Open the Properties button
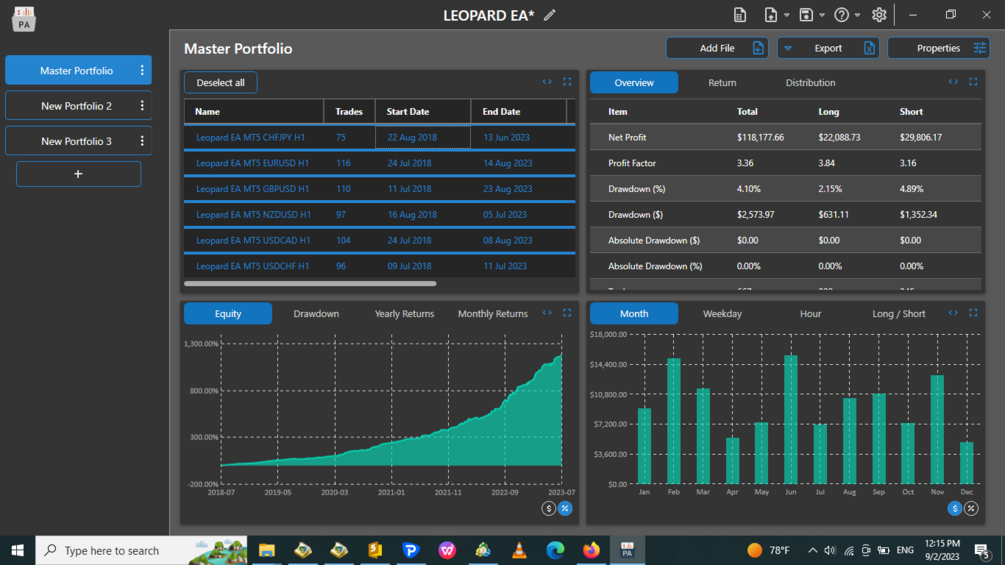Screen dimensions: 1005x565 tap(939, 48)
